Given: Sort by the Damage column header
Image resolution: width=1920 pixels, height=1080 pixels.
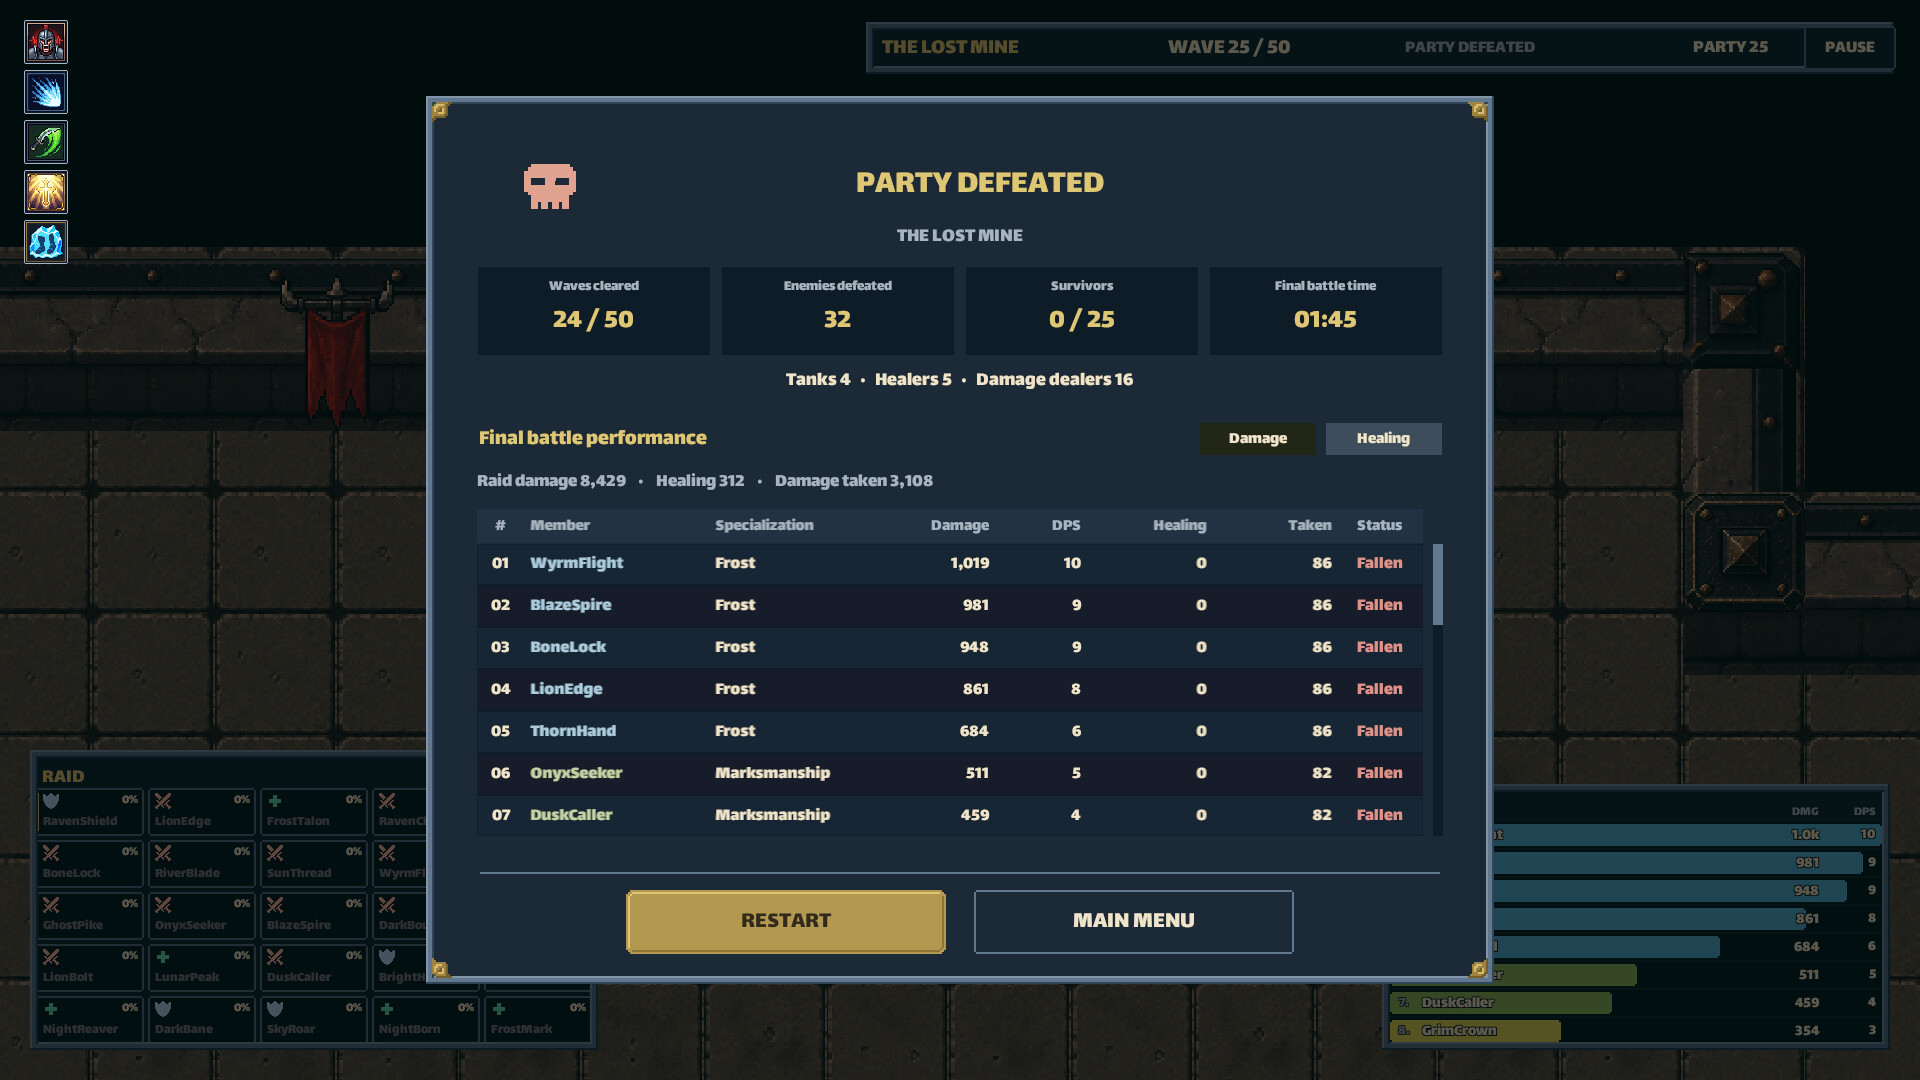Looking at the screenshot, I should tap(959, 525).
